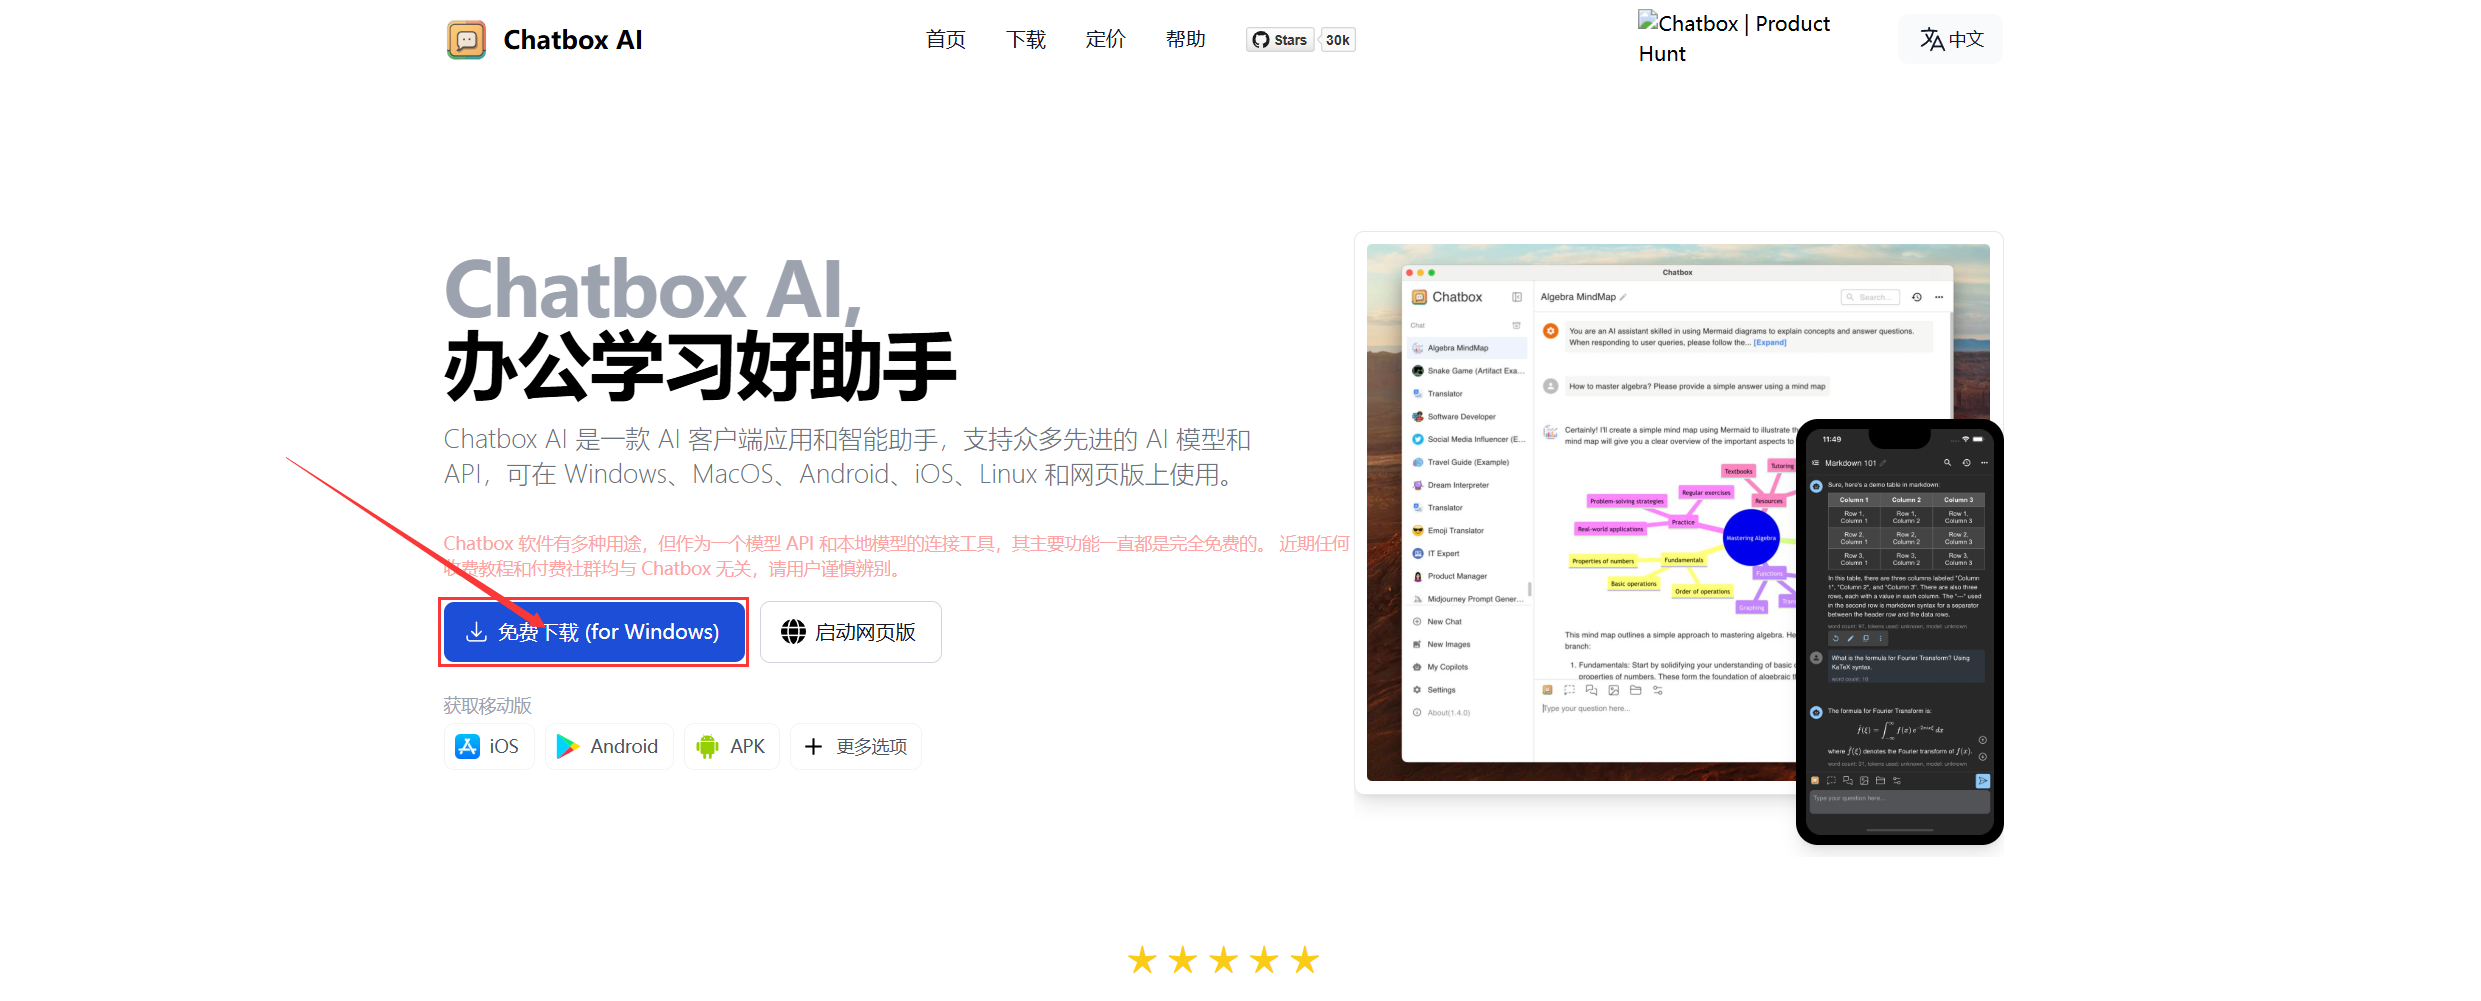This screenshot has height=1001, width=2481.
Task: Click the download arrow icon on 免费下载
Action: 477,632
